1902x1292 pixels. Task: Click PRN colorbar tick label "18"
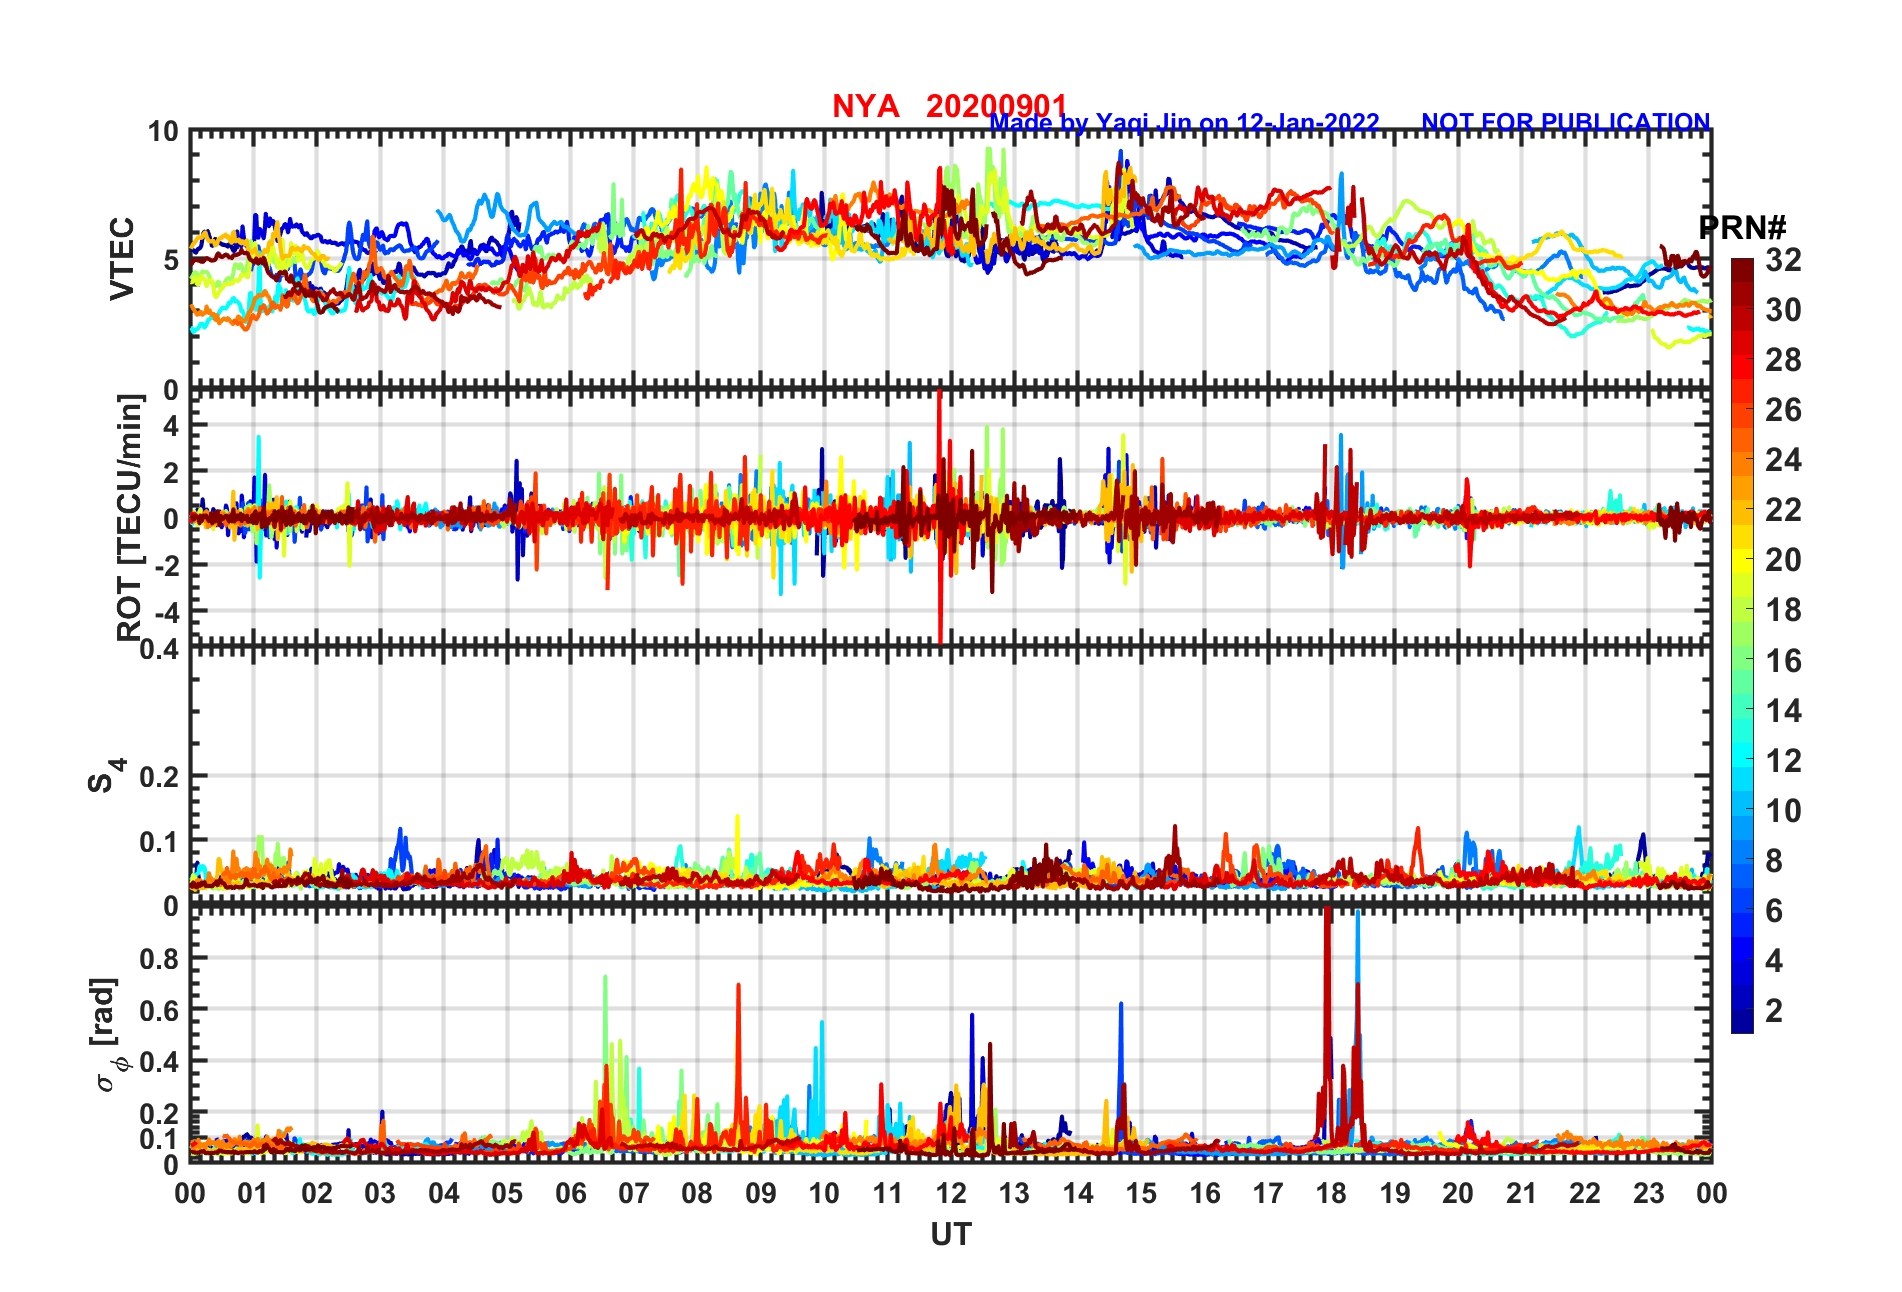coord(1783,610)
